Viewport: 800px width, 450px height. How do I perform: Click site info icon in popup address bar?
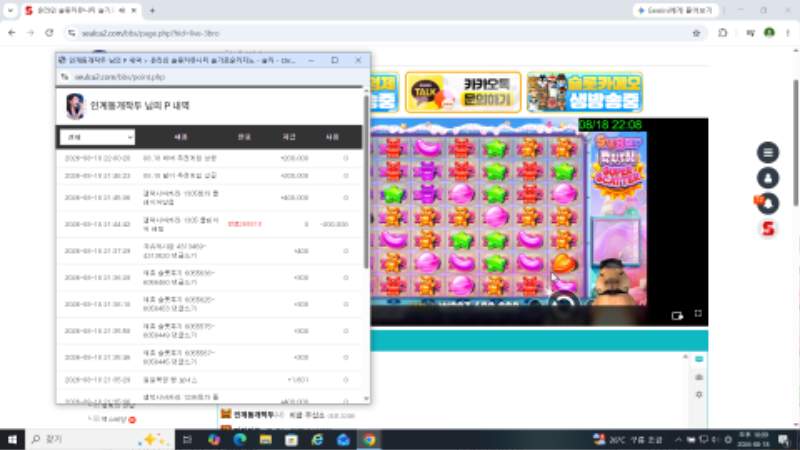click(65, 77)
